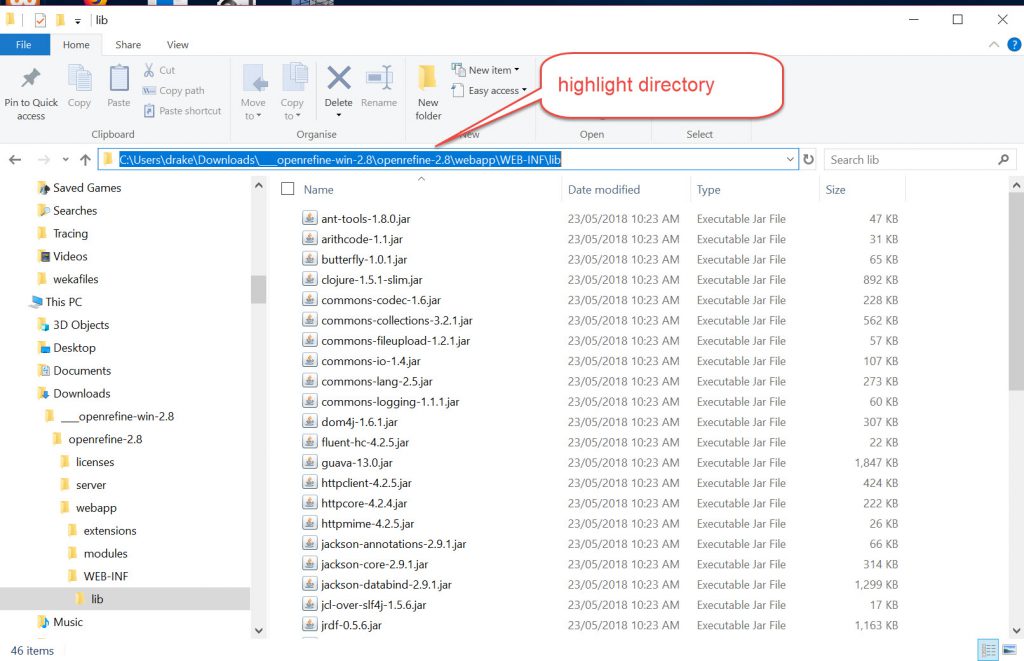Click the Copy icon in Clipboard group
Viewport: 1024px width, 661px height.
tap(79, 81)
